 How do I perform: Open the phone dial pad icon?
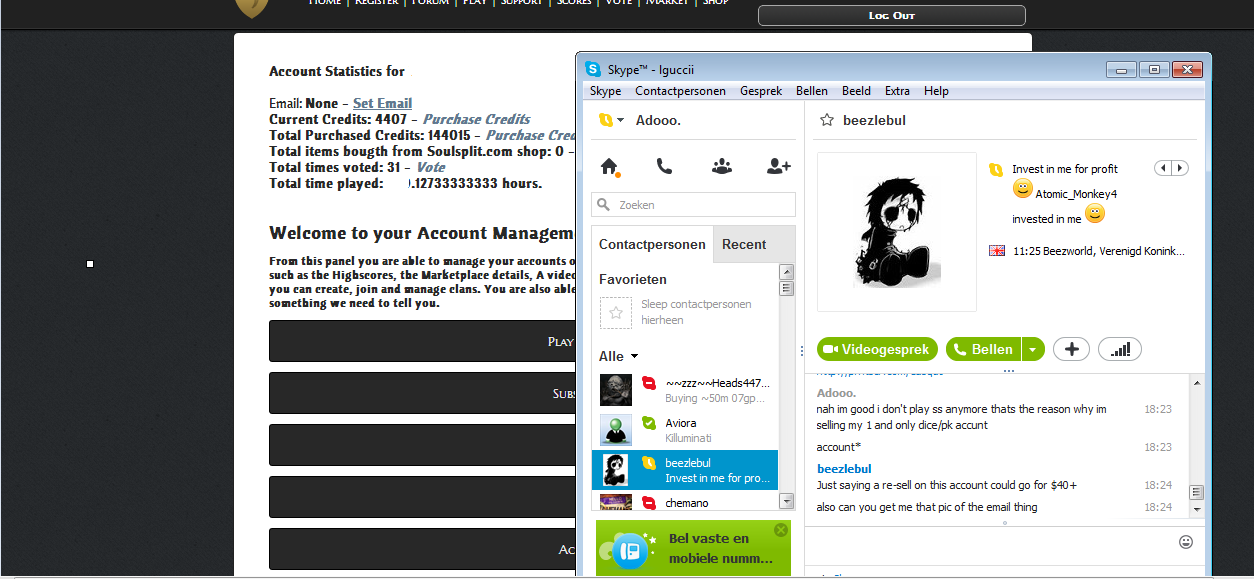(x=664, y=167)
